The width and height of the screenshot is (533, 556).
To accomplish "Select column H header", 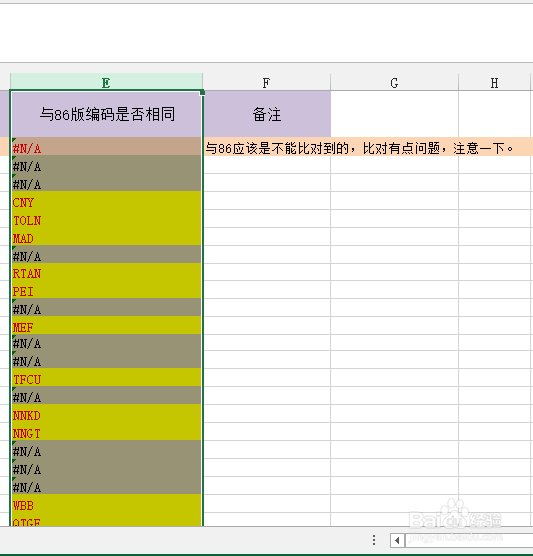I will point(494,82).
